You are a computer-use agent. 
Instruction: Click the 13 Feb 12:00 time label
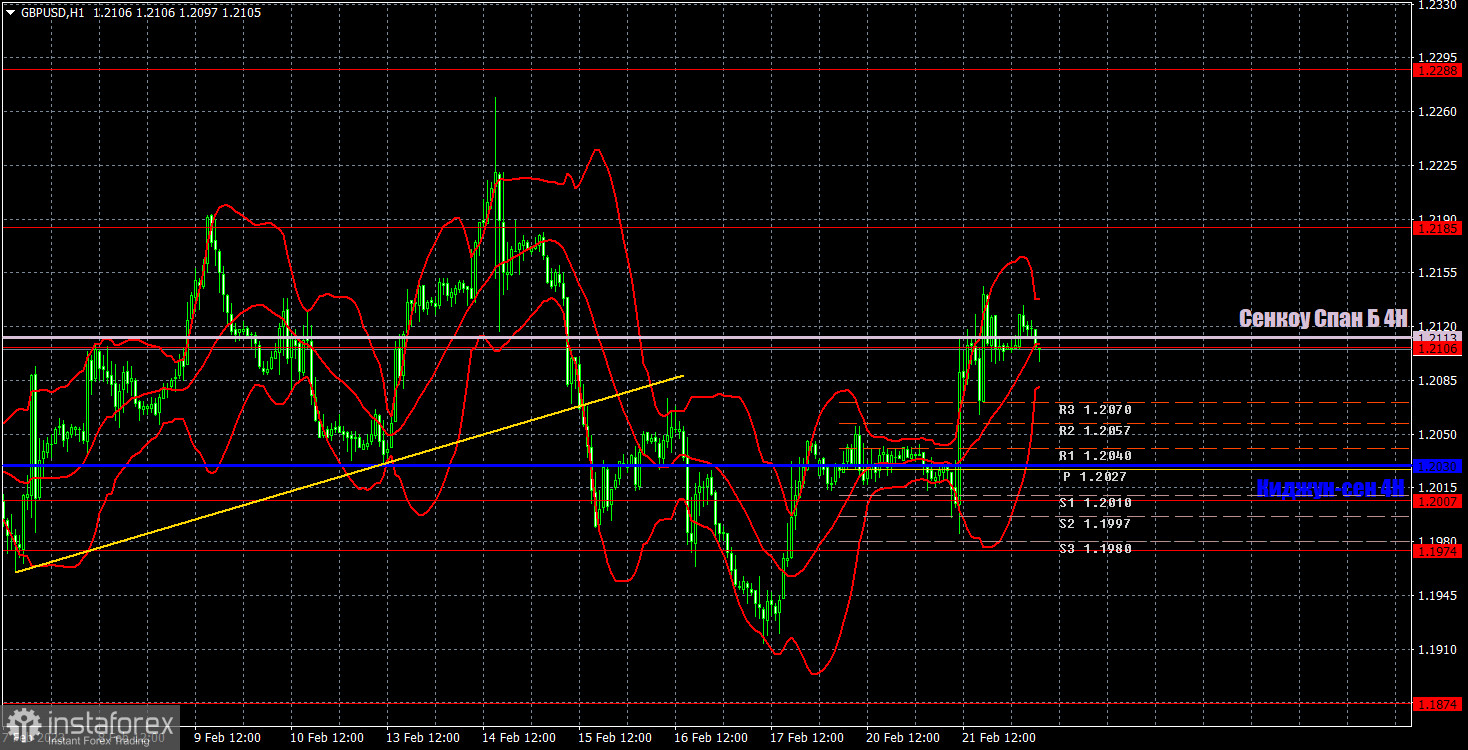(421, 738)
